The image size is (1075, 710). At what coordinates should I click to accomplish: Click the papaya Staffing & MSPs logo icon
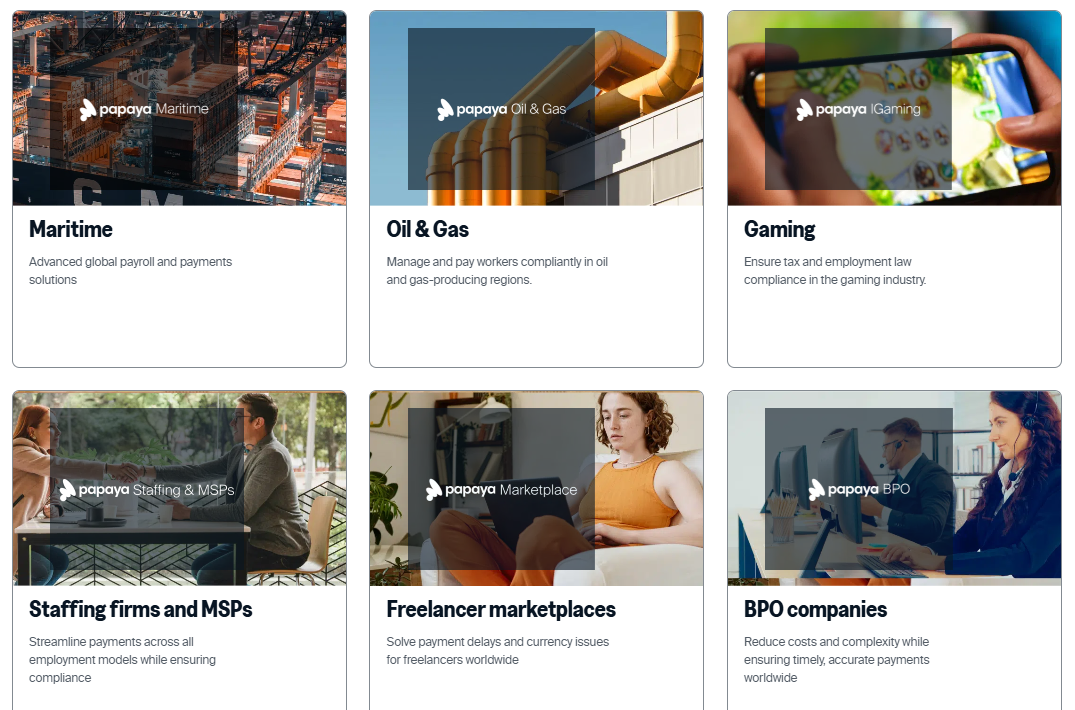(67, 490)
